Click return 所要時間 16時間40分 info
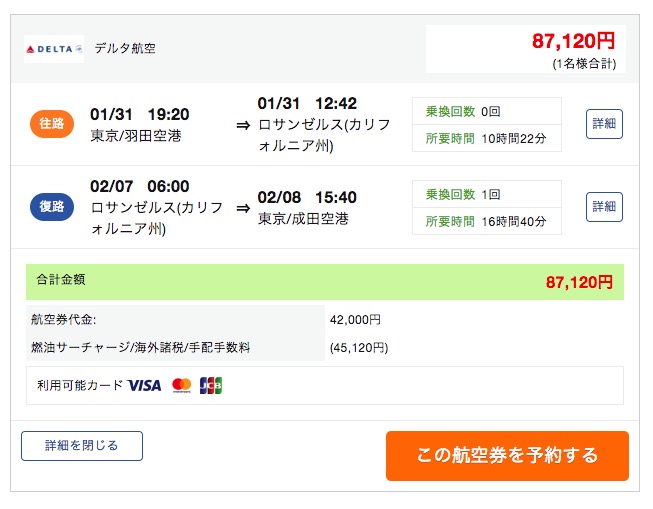The width and height of the screenshot is (653, 509). click(486, 221)
